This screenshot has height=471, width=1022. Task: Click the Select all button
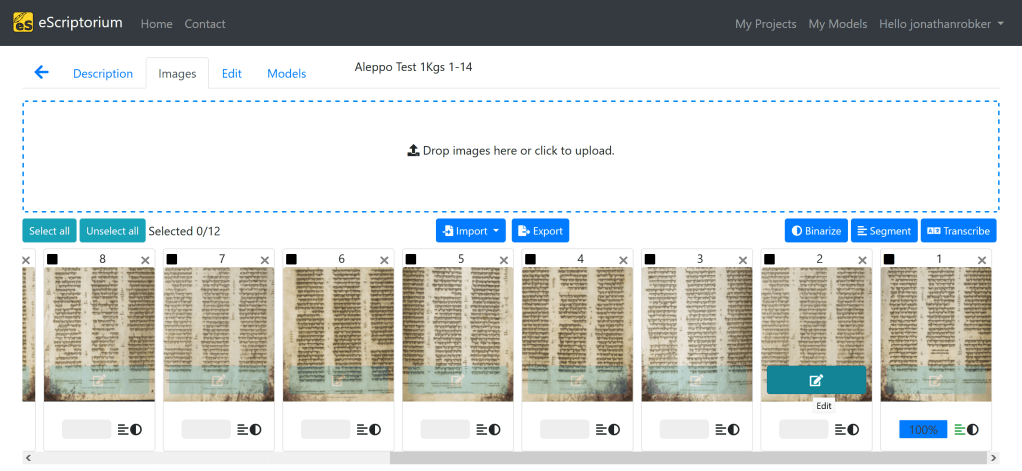(x=49, y=231)
